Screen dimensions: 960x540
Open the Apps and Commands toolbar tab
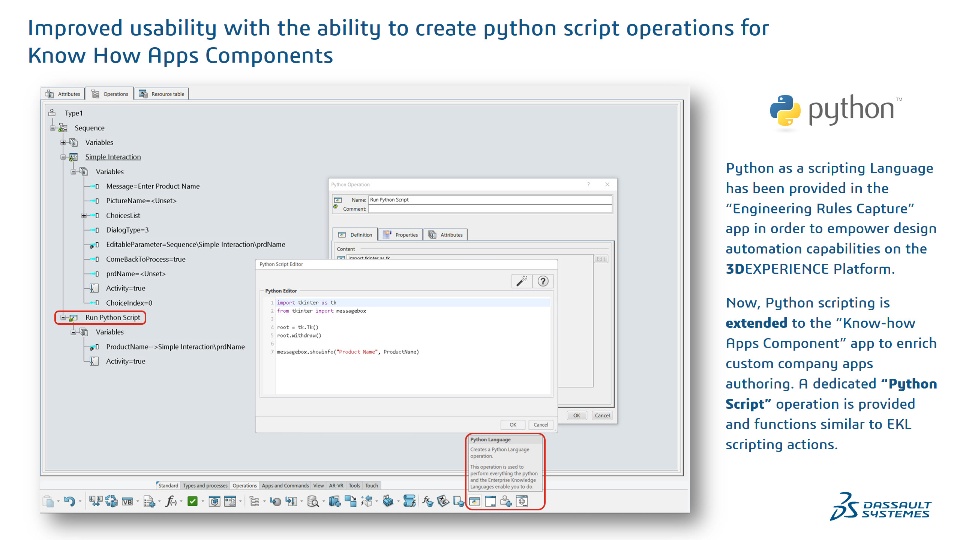[x=285, y=486]
